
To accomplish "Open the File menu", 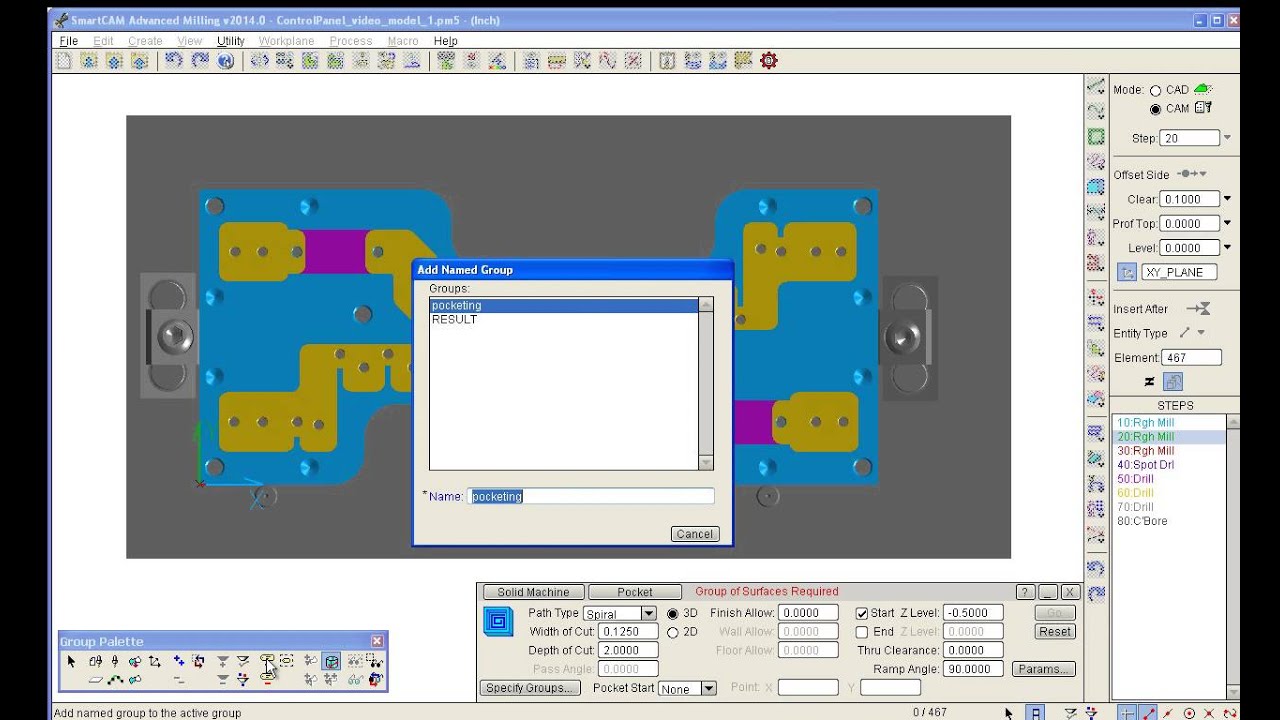I will pos(68,41).
